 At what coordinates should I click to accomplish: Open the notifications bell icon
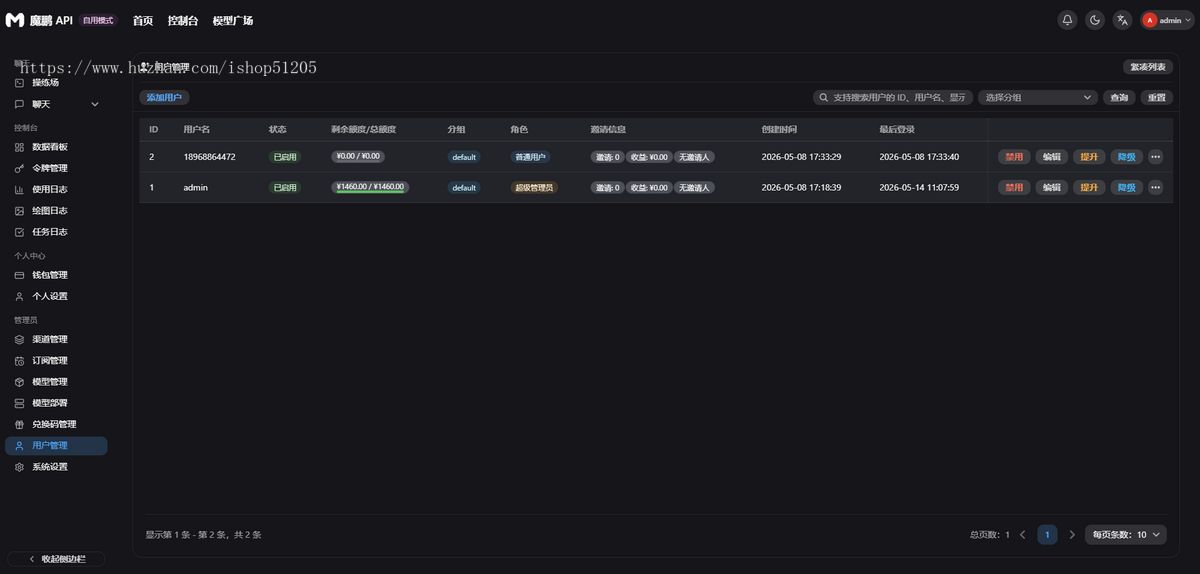(1068, 20)
